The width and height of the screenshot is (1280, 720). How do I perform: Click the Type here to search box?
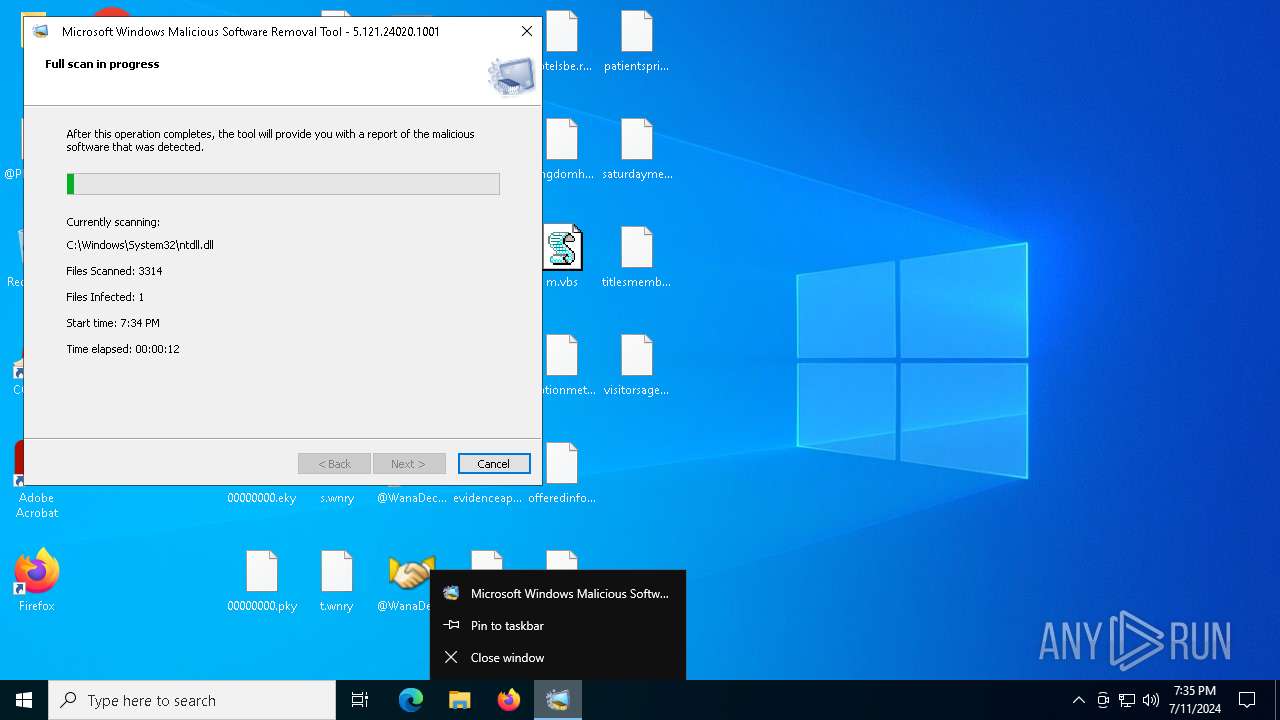[x=192, y=700]
